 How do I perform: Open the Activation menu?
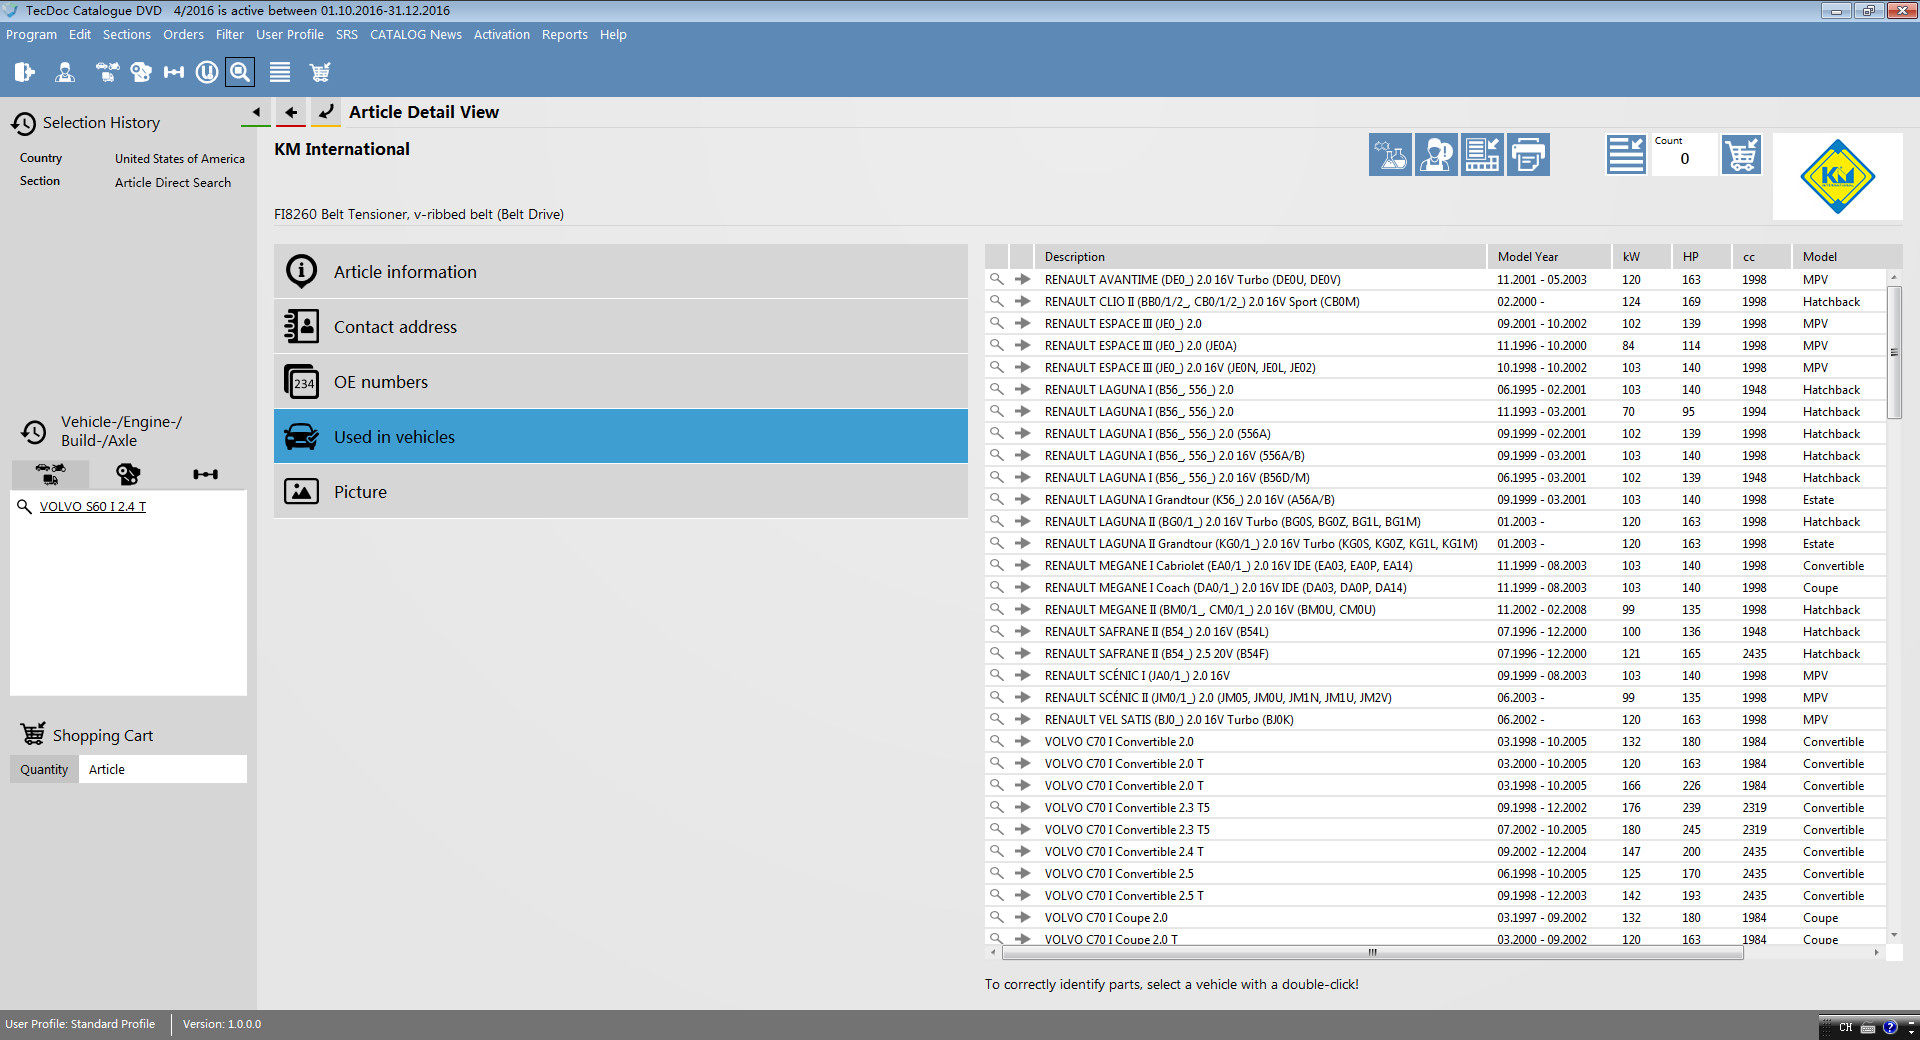click(502, 34)
